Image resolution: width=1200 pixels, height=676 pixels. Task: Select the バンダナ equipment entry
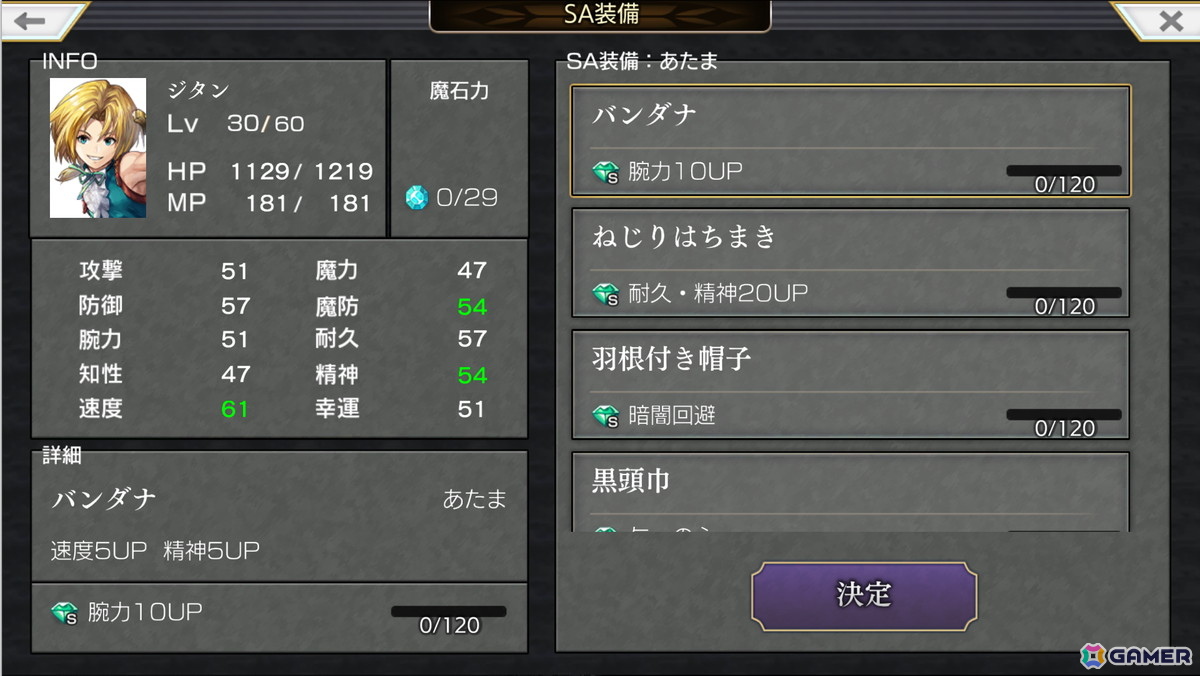(x=850, y=140)
